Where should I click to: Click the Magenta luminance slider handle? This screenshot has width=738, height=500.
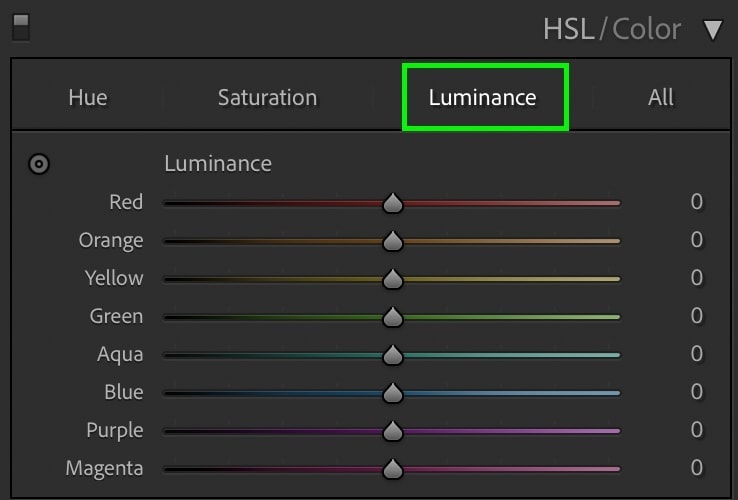(393, 470)
